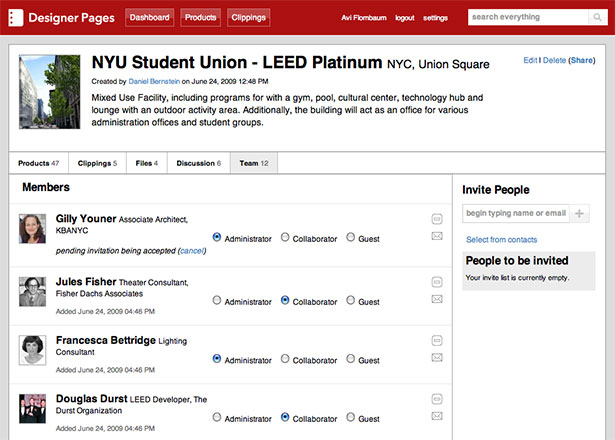The image size is (615, 440).
Task: Click Delete for the project
Action: 554,60
